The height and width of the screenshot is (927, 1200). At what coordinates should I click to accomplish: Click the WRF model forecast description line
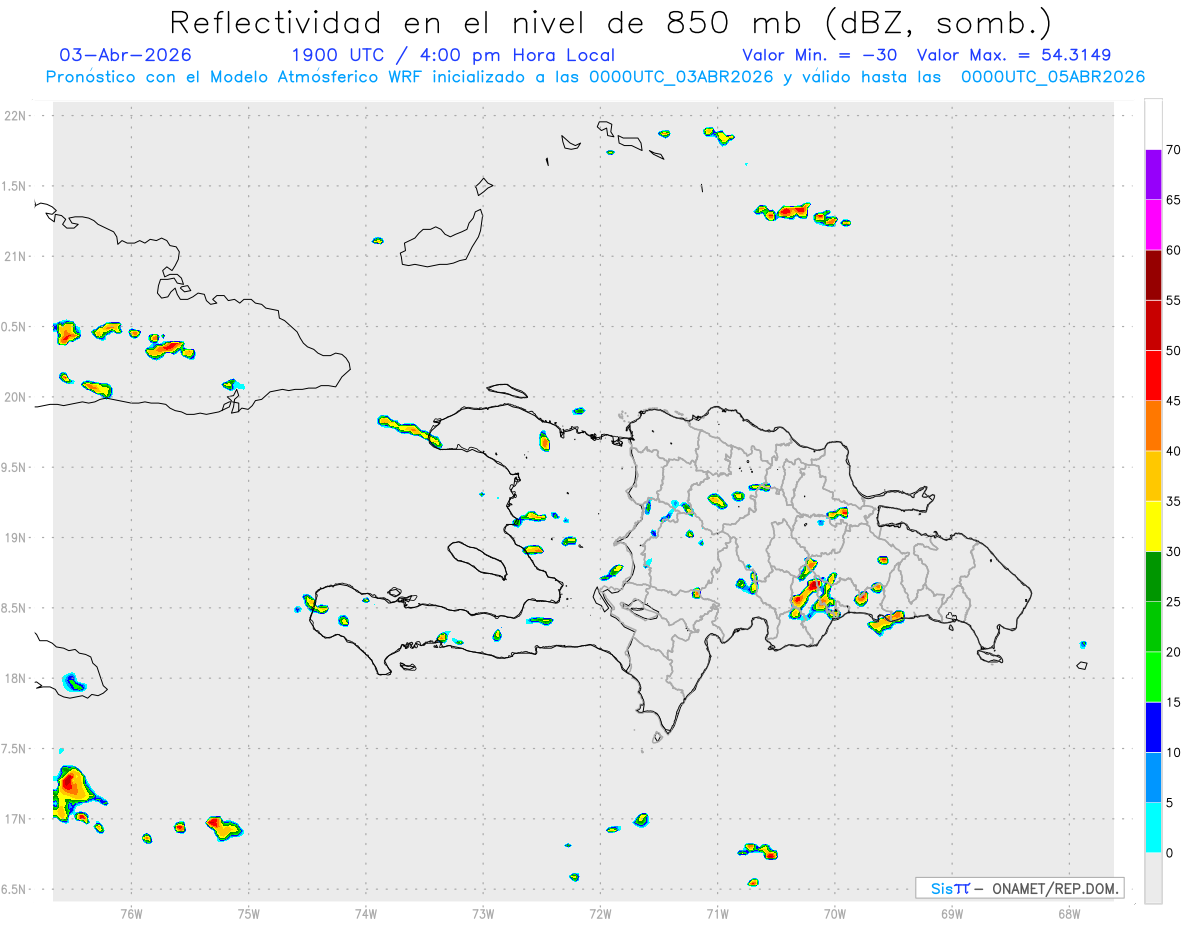595,77
